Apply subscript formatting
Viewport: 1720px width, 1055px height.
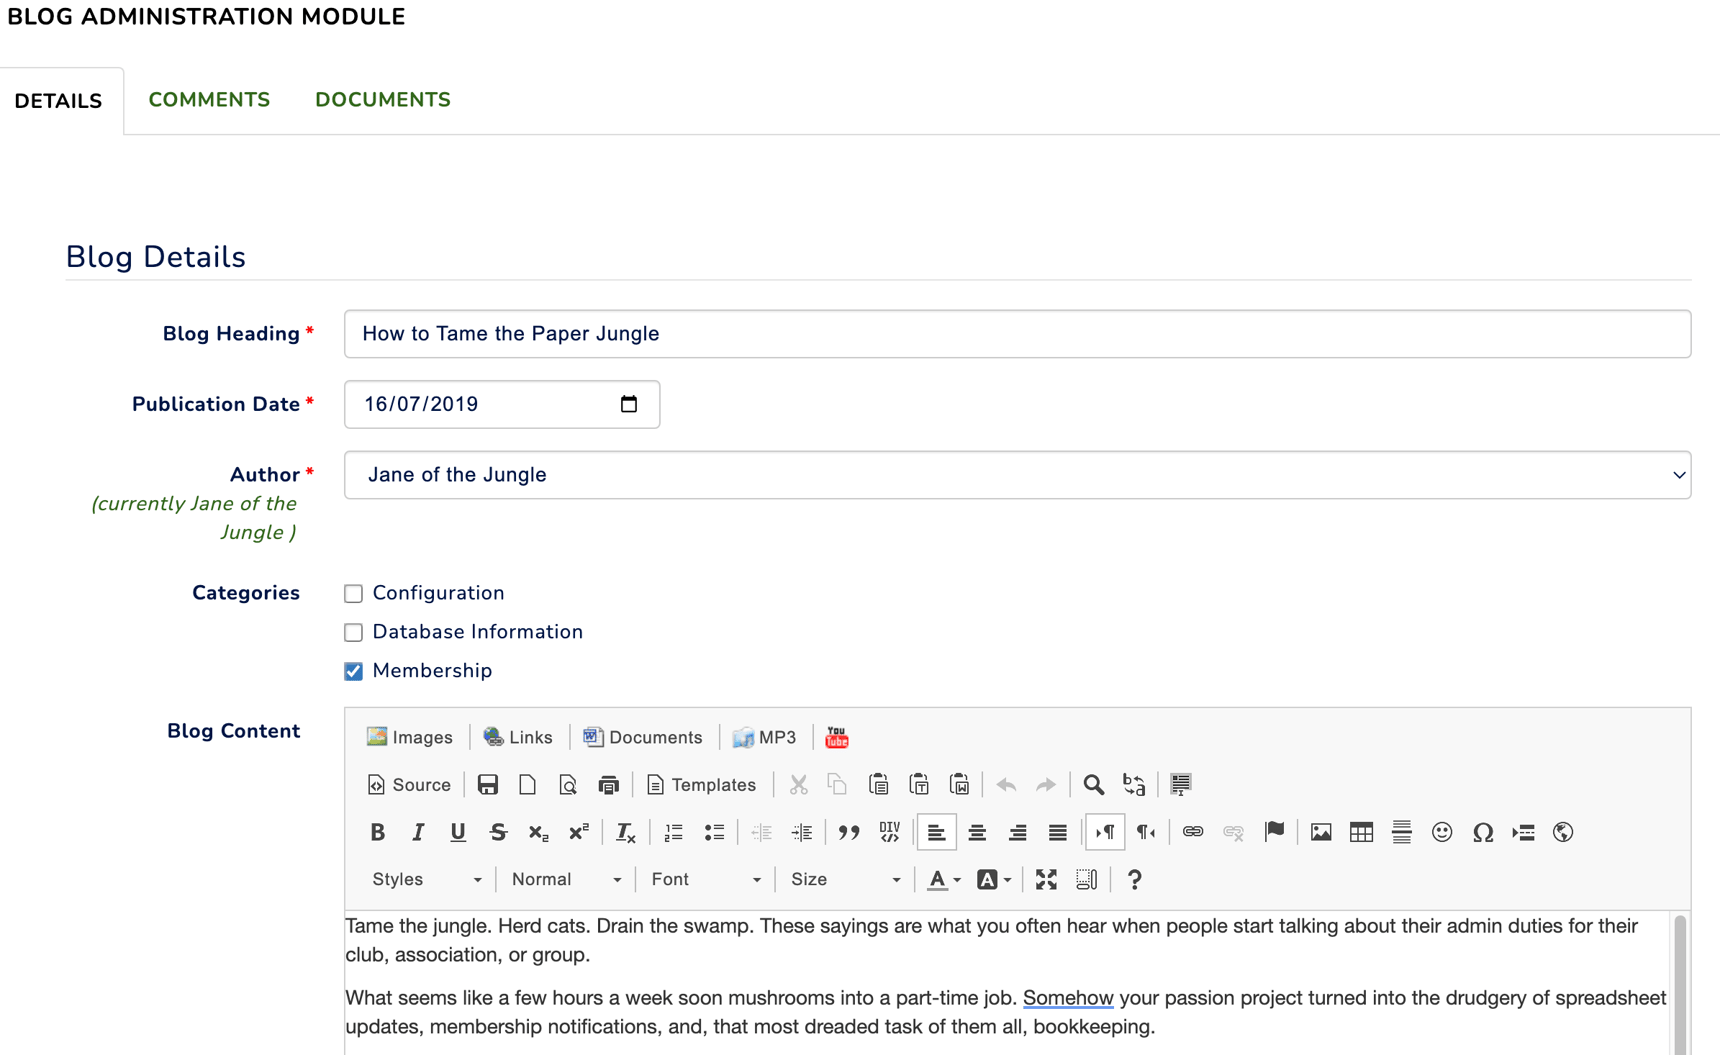tap(538, 832)
